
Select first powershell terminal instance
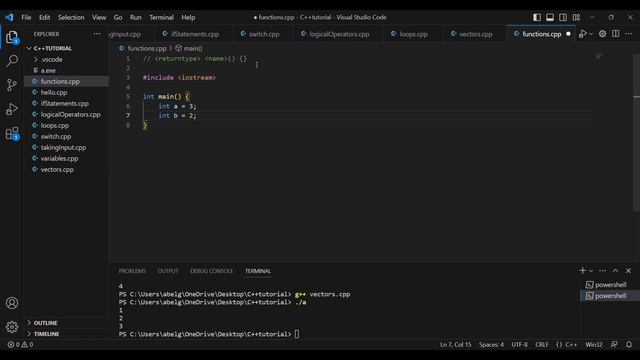click(610, 284)
